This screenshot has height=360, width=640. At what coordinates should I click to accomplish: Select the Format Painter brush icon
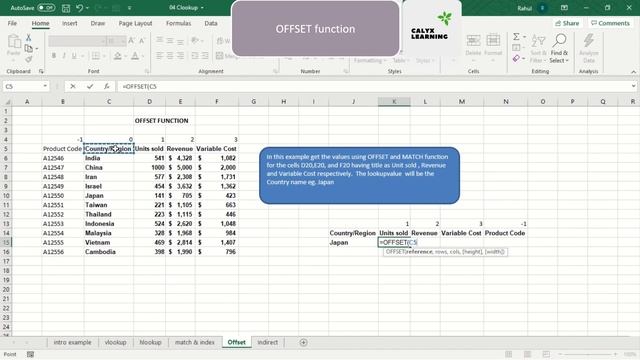29,60
